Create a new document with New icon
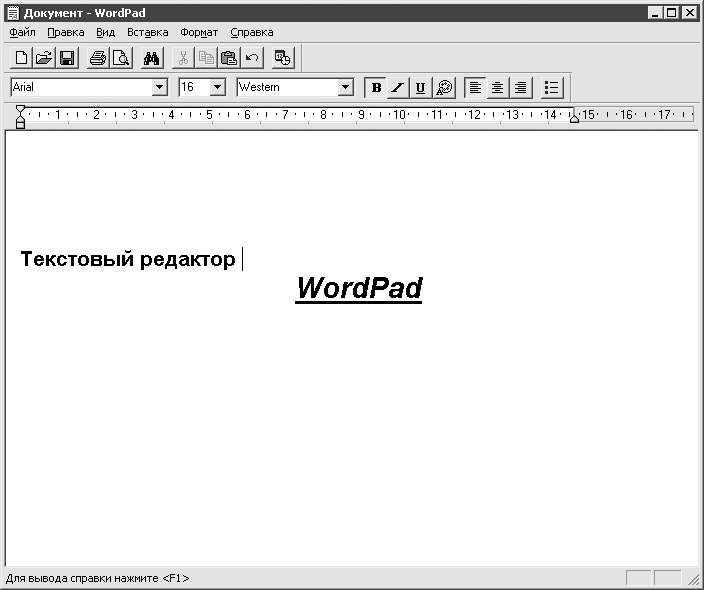Image resolution: width=704 pixels, height=590 pixels. pos(21,58)
